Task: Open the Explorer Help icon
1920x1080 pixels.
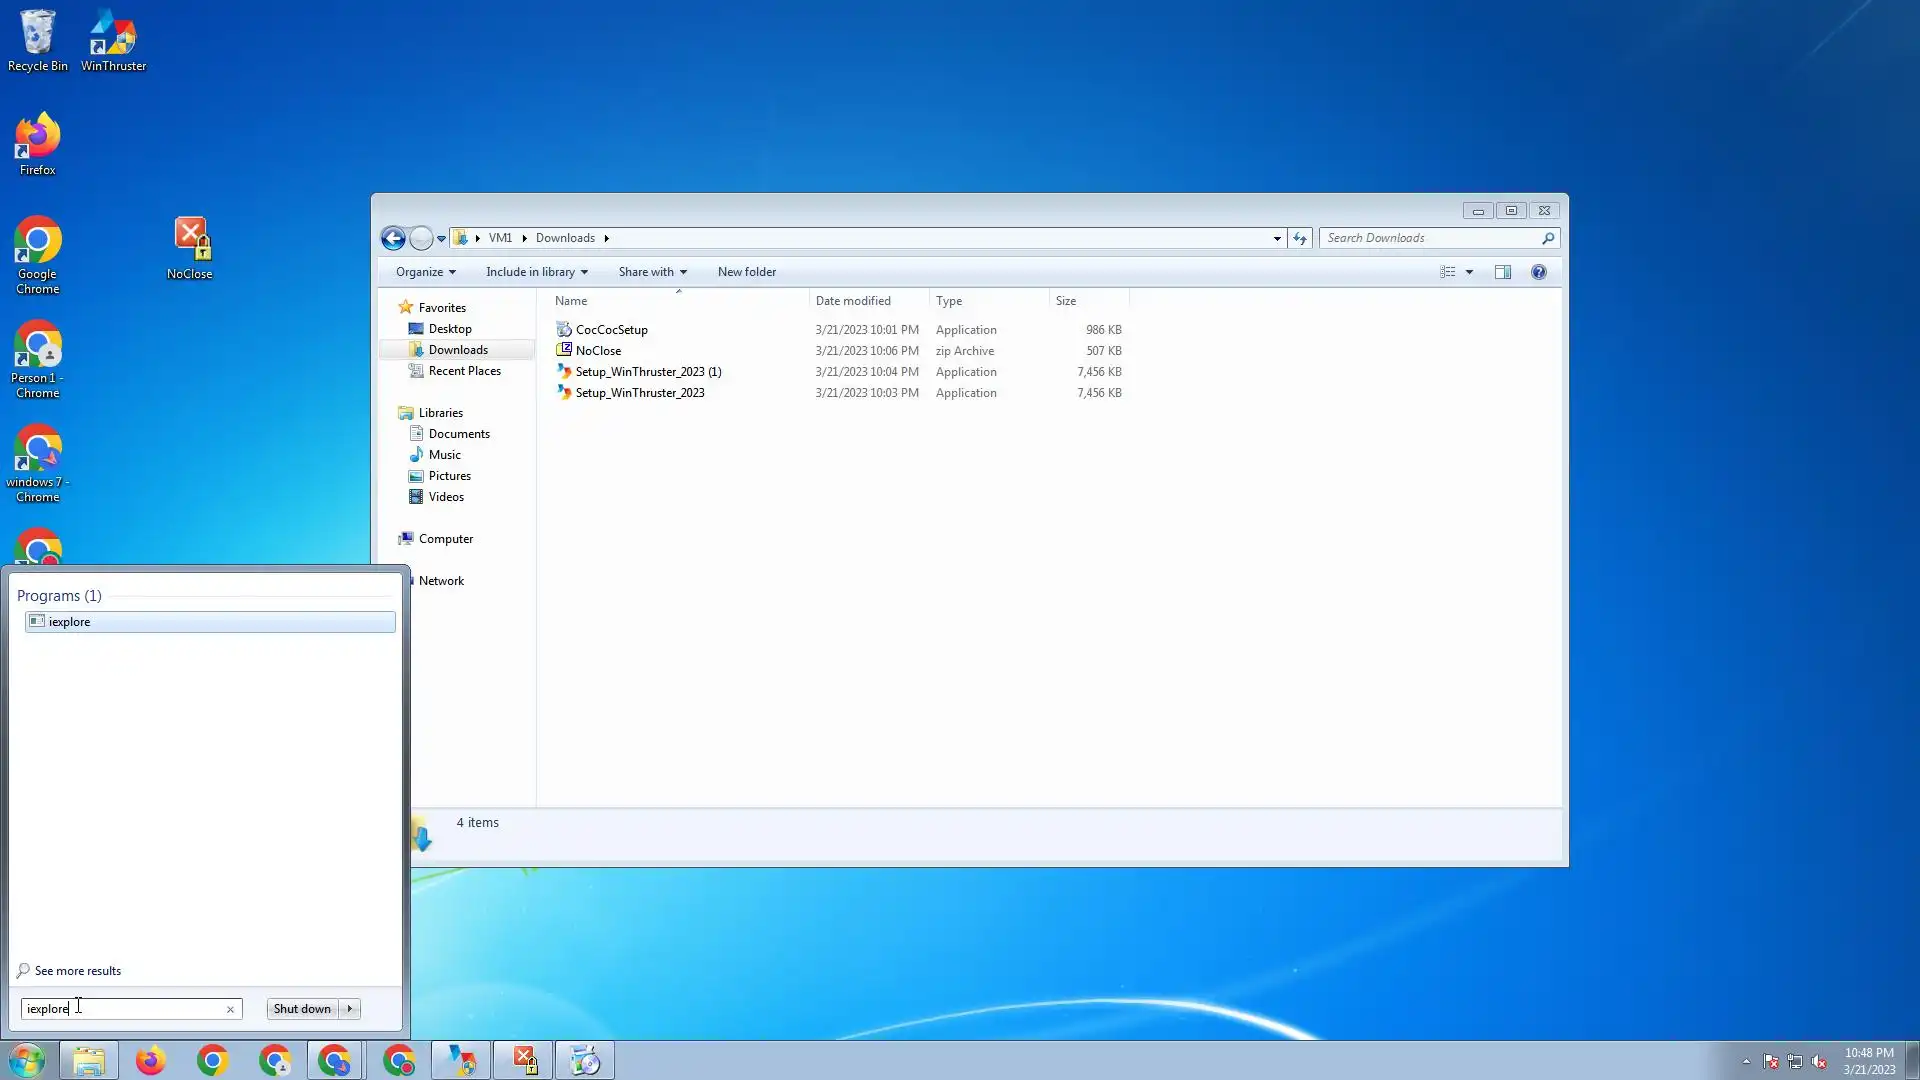Action: coord(1538,272)
